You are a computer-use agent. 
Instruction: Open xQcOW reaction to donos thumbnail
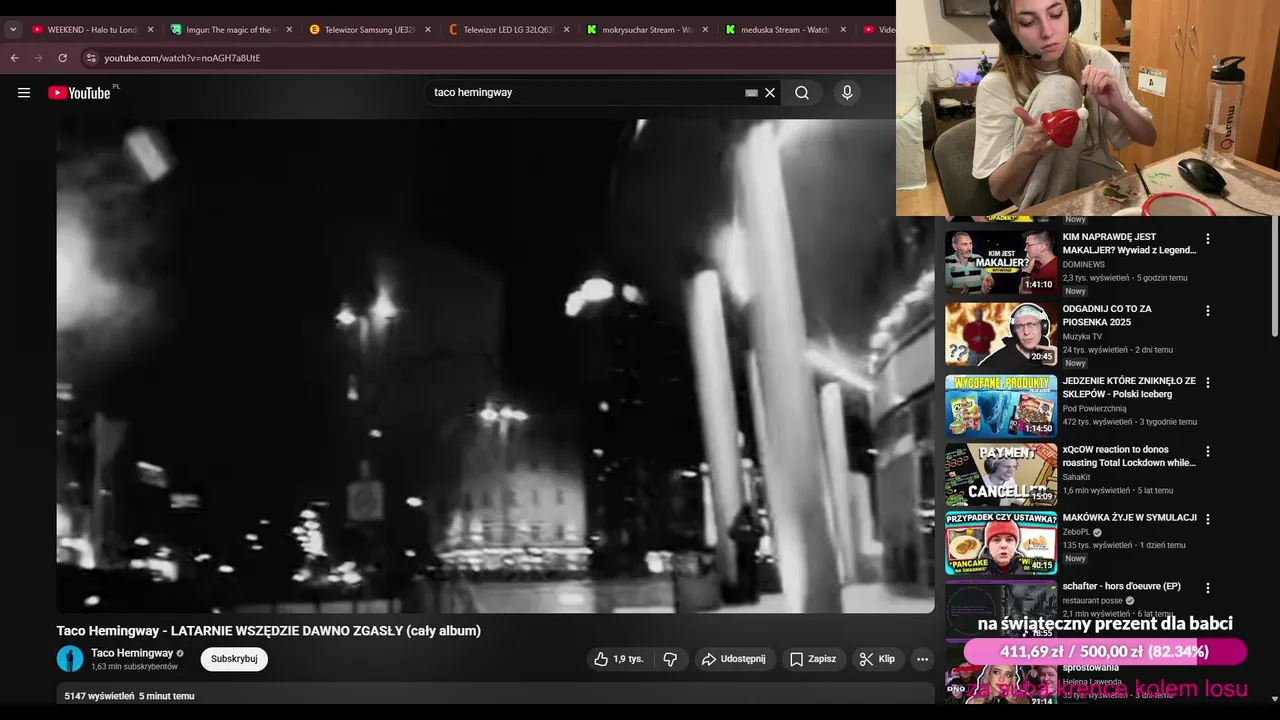point(1001,474)
